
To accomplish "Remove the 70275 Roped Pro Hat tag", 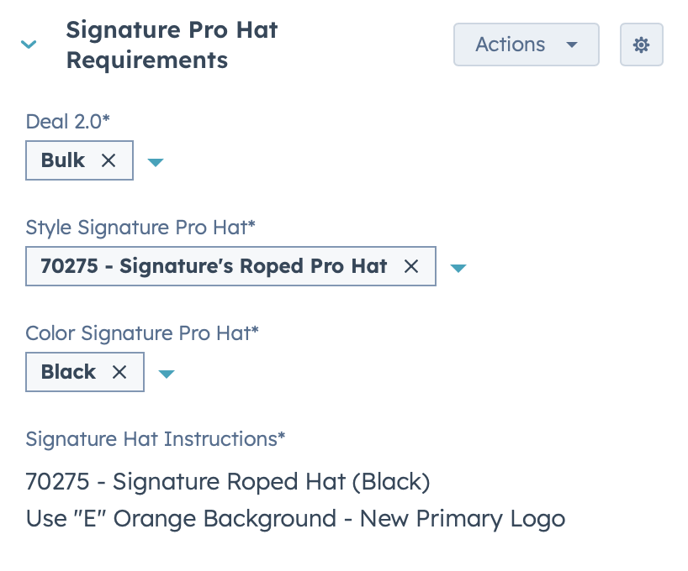I will (410, 266).
